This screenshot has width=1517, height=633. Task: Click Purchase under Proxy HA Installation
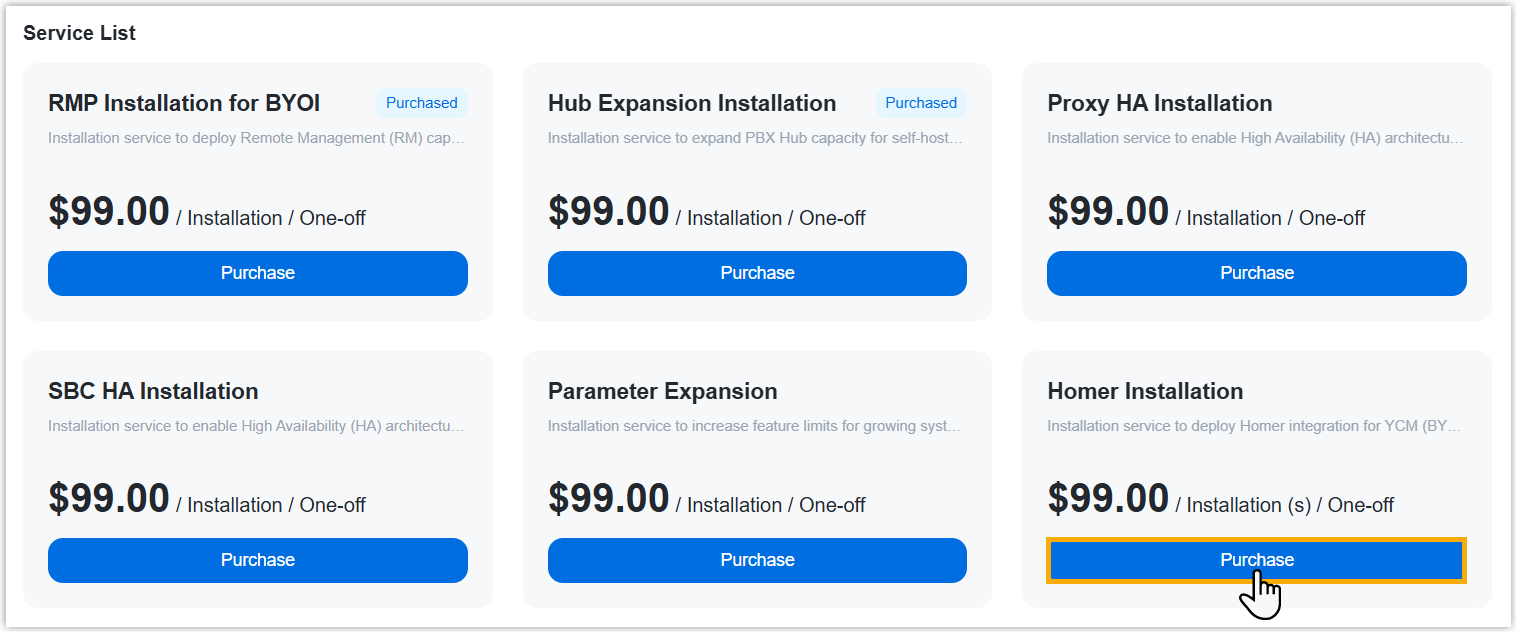click(1256, 273)
